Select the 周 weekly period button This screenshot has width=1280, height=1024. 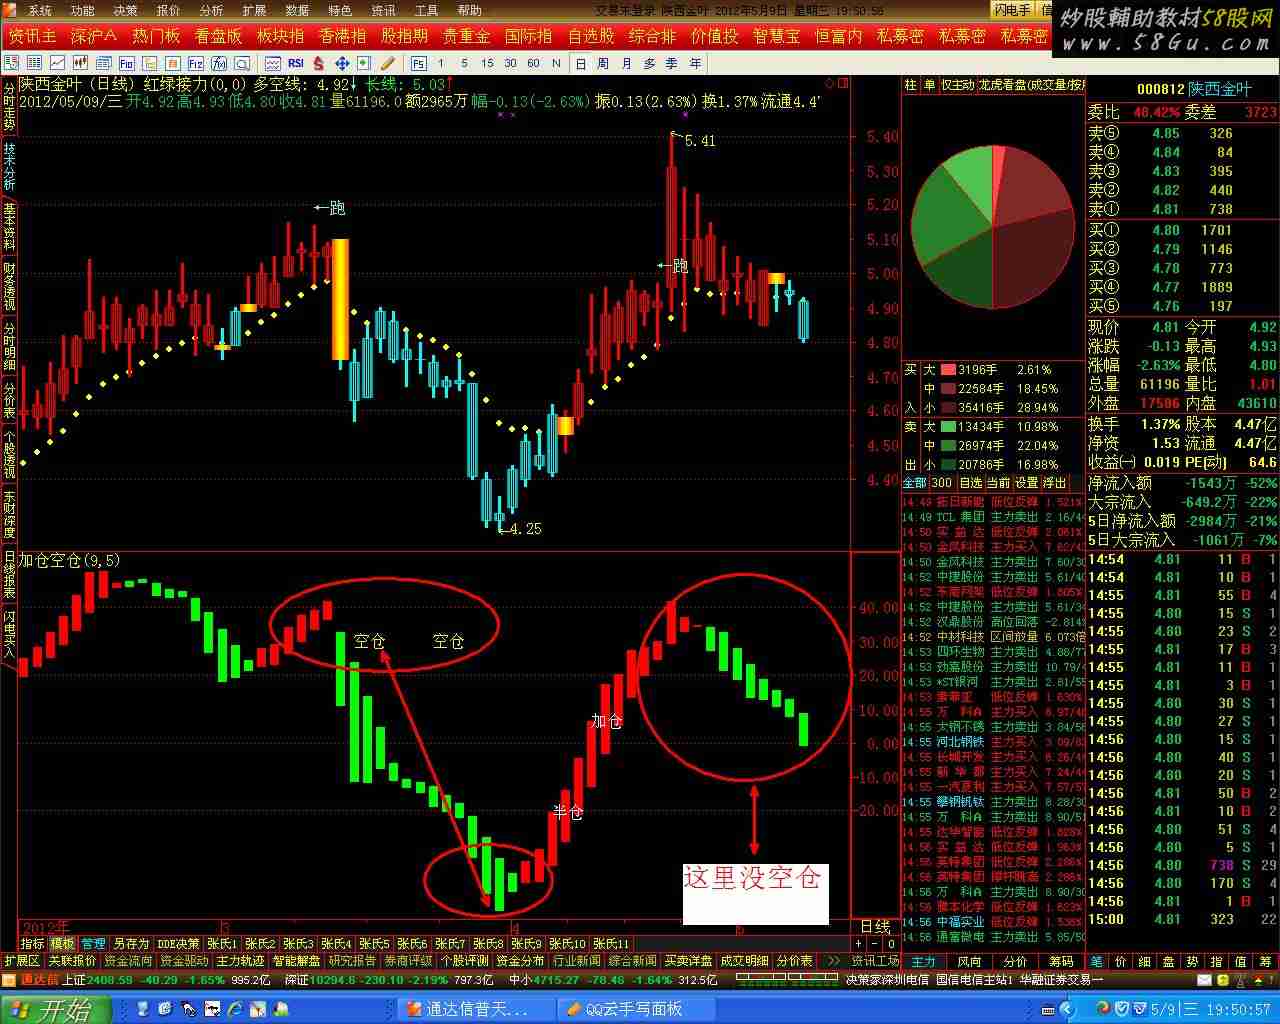(603, 63)
